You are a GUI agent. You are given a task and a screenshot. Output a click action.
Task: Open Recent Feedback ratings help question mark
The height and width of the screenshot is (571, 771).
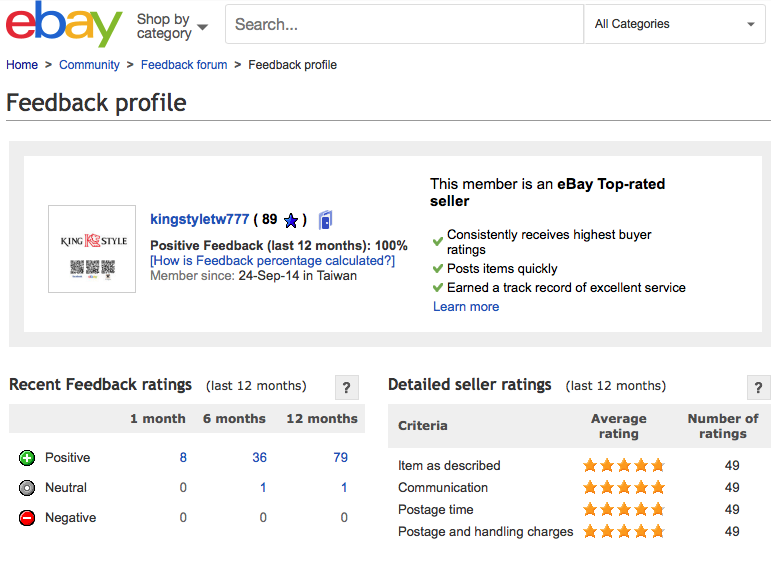[345, 388]
